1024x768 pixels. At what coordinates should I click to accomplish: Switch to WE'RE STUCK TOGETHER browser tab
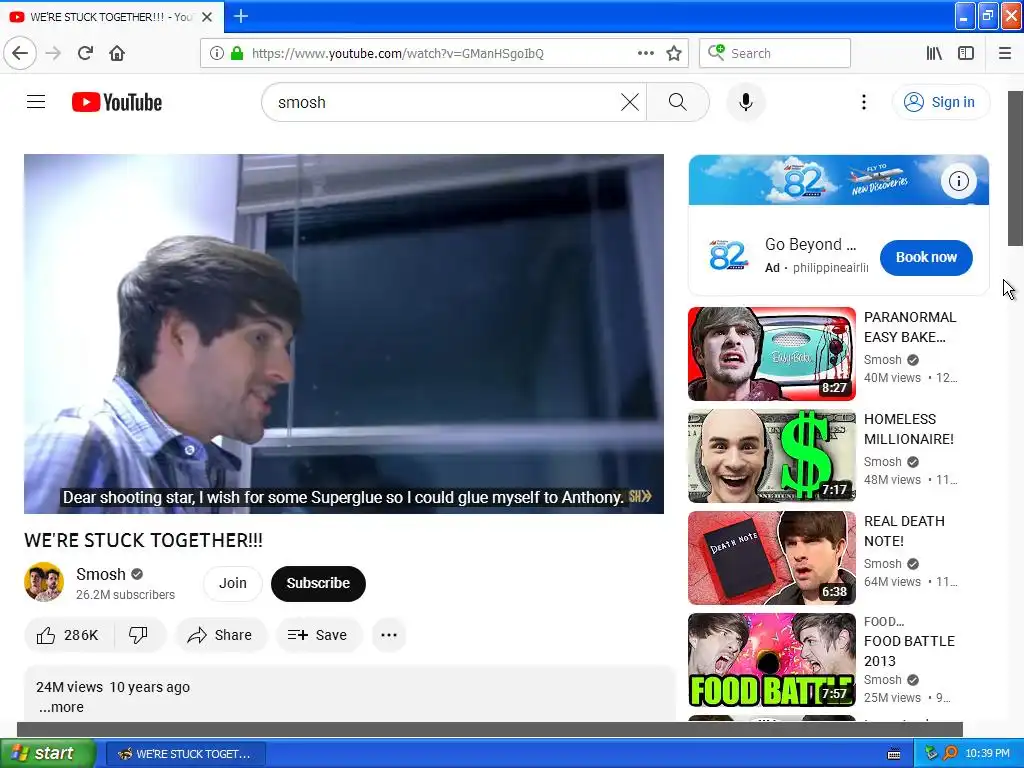pos(111,17)
